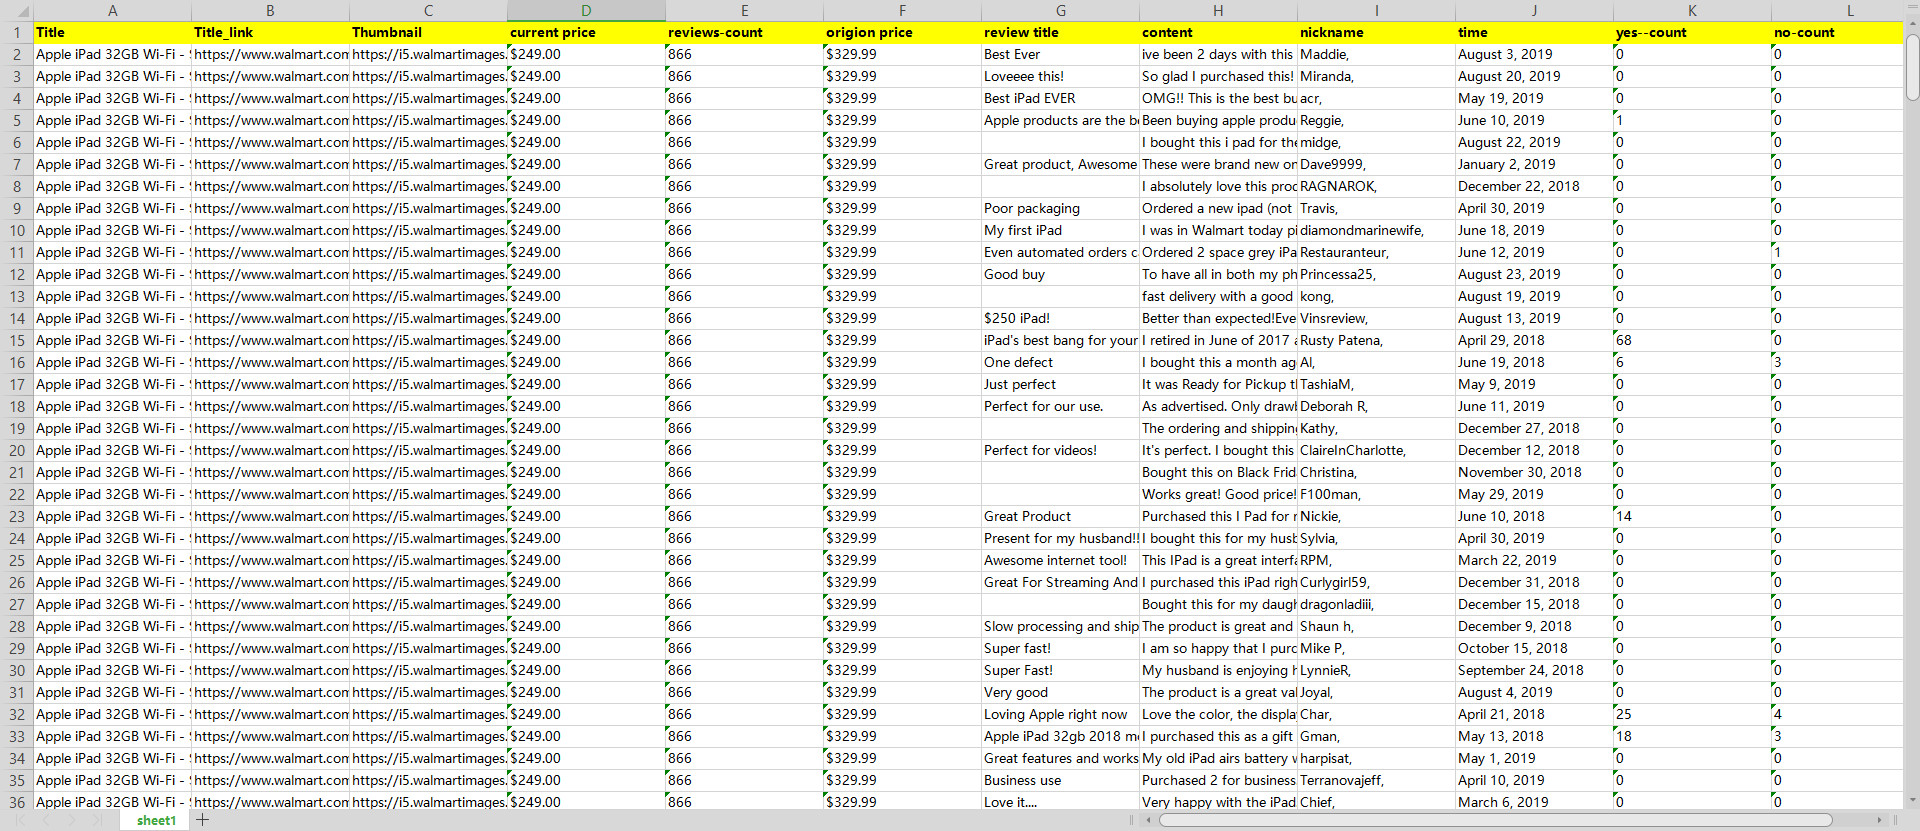Click the content cell starting 'fast delivery with a good'
Image resolution: width=1920 pixels, height=831 pixels.
(x=1218, y=297)
